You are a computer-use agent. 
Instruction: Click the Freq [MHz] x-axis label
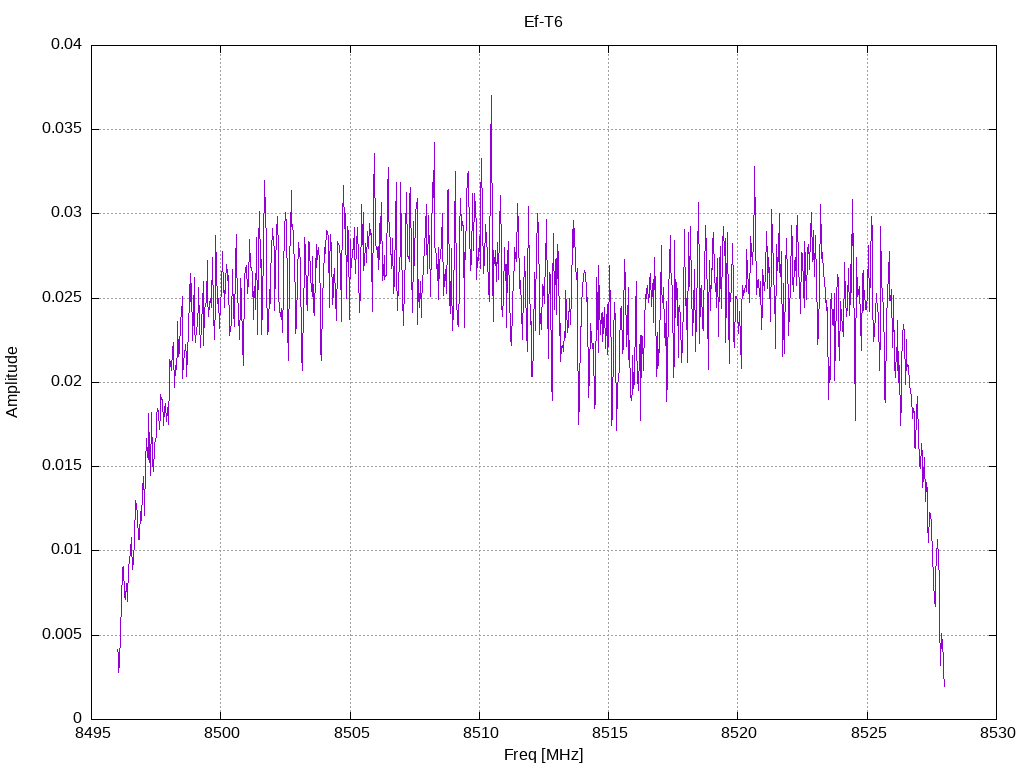click(x=543, y=755)
